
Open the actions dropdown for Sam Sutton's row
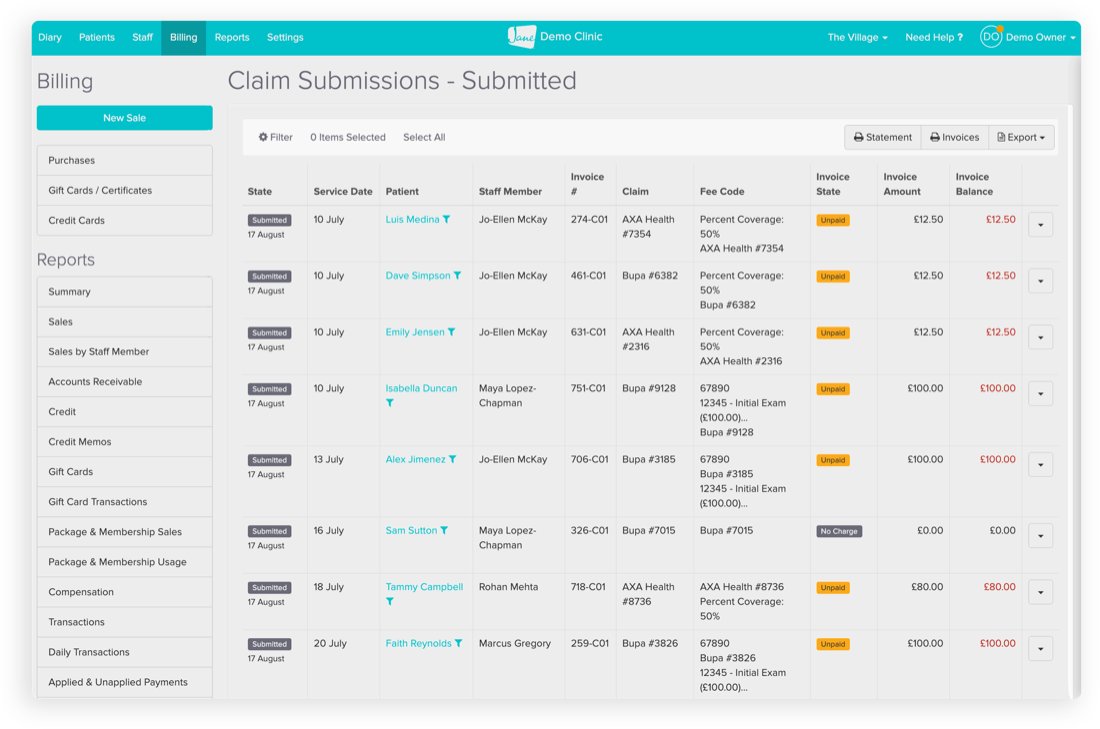[x=1040, y=536]
